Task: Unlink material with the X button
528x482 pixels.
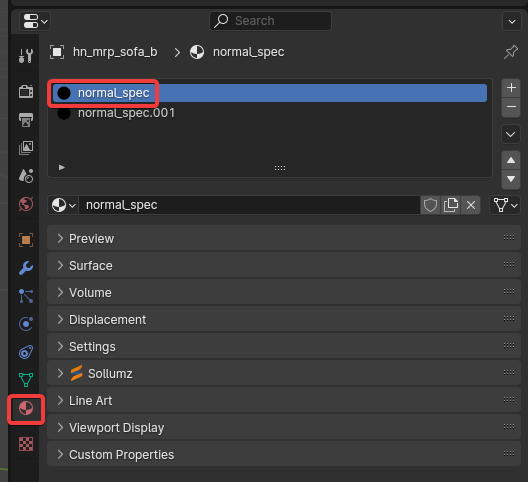Action: 471,205
